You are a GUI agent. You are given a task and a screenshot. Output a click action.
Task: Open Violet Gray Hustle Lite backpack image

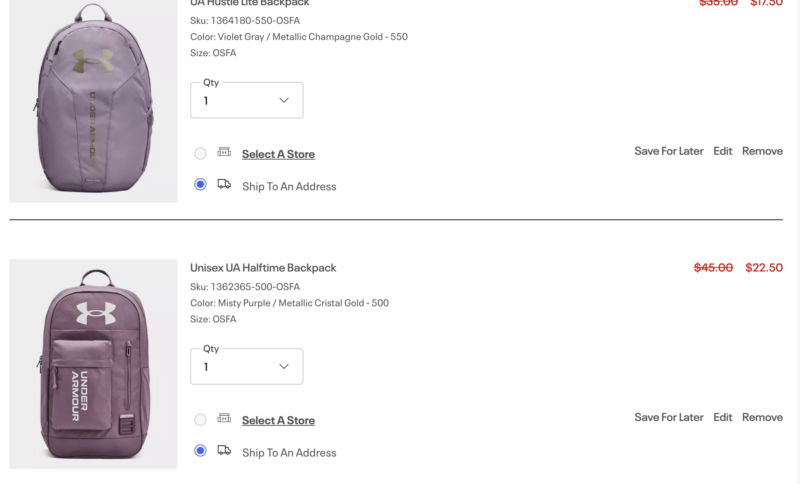93,101
